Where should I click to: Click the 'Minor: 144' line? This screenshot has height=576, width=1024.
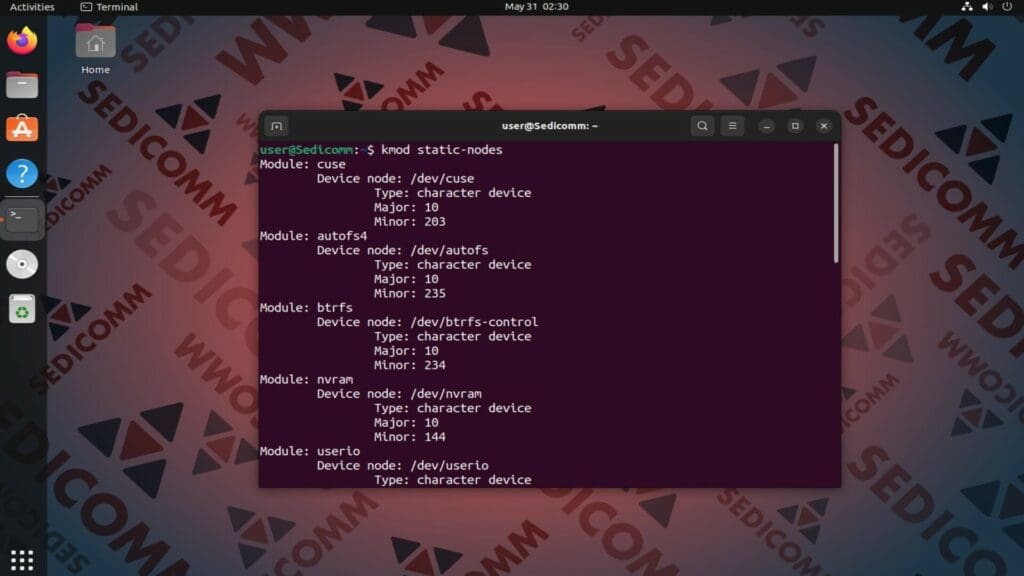[409, 437]
